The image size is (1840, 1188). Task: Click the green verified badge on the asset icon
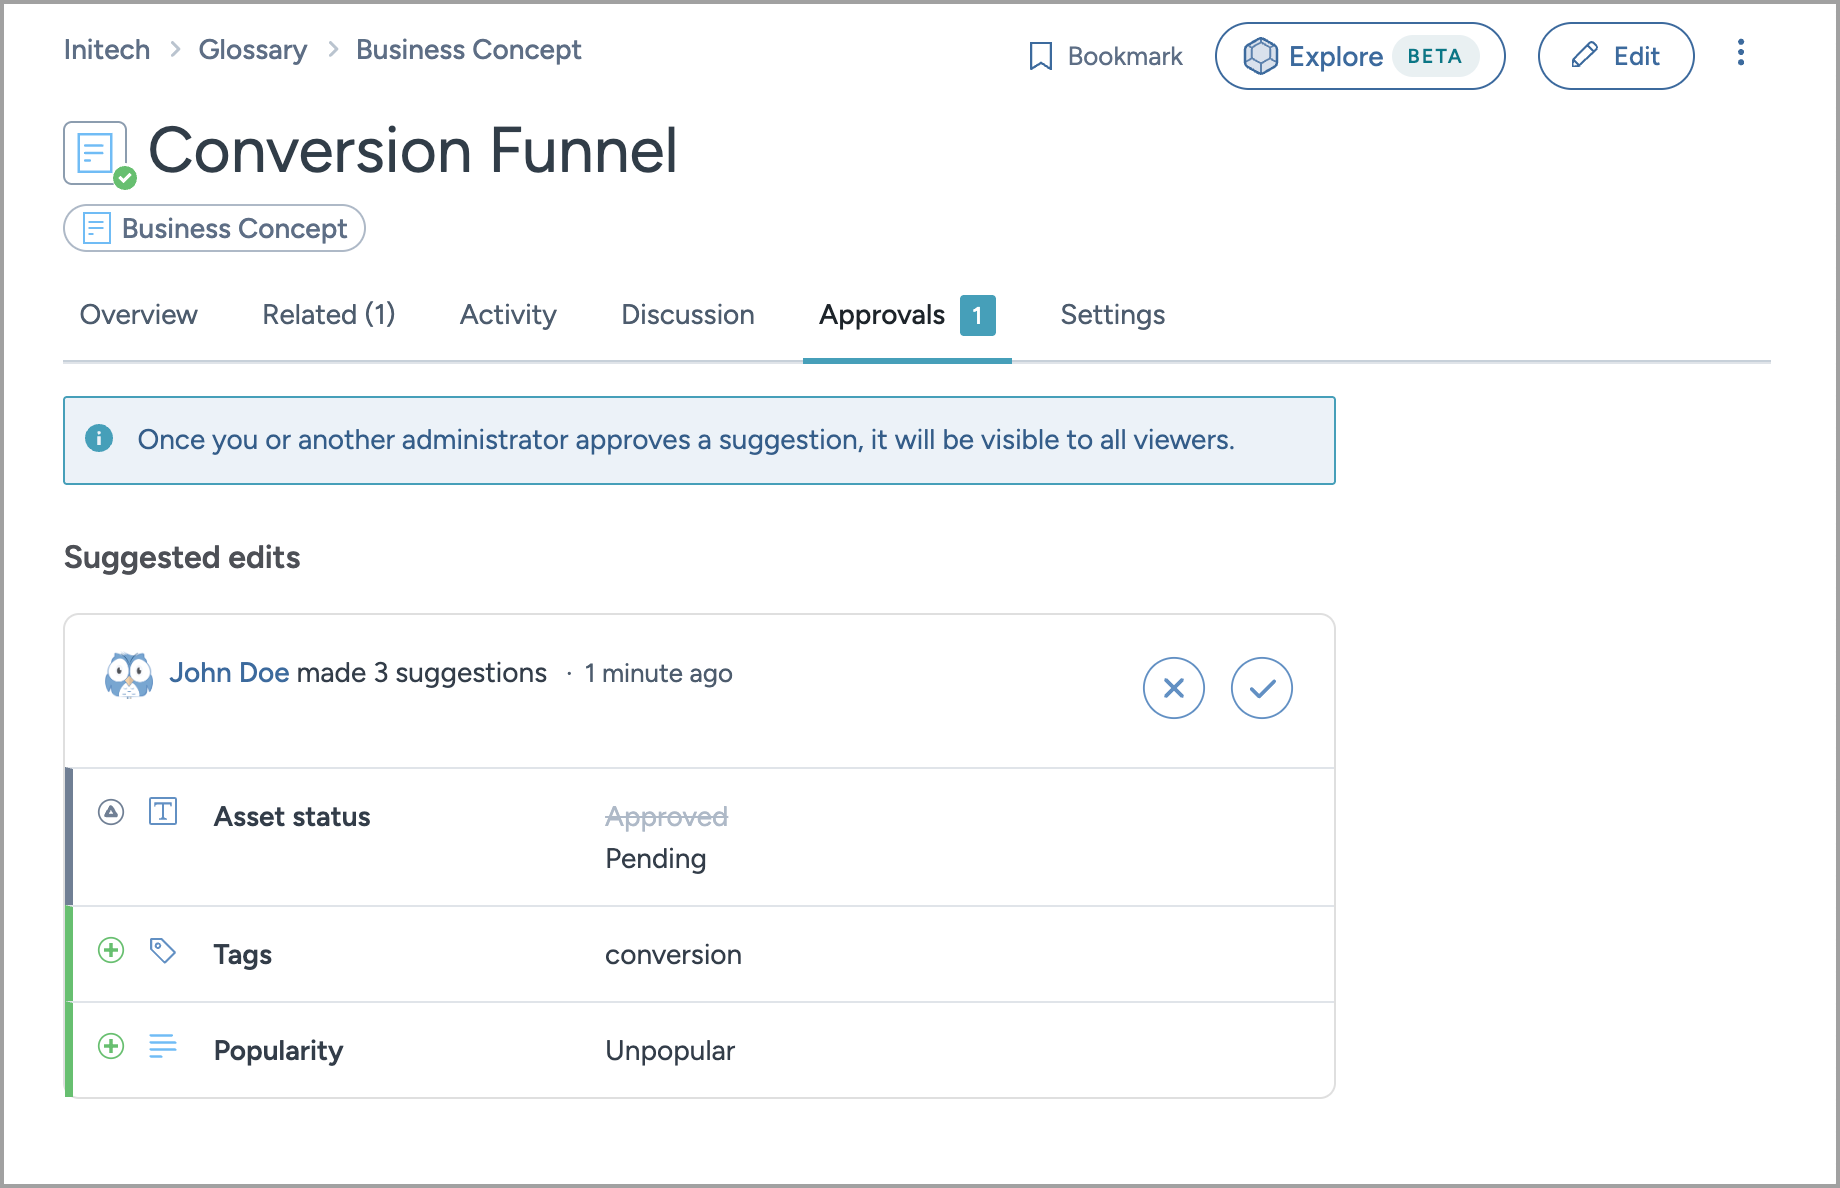click(124, 178)
